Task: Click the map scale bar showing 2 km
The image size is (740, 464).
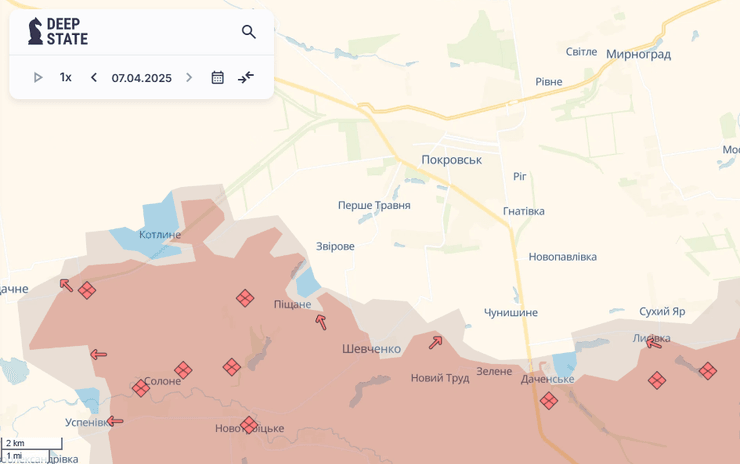Action: point(31,443)
